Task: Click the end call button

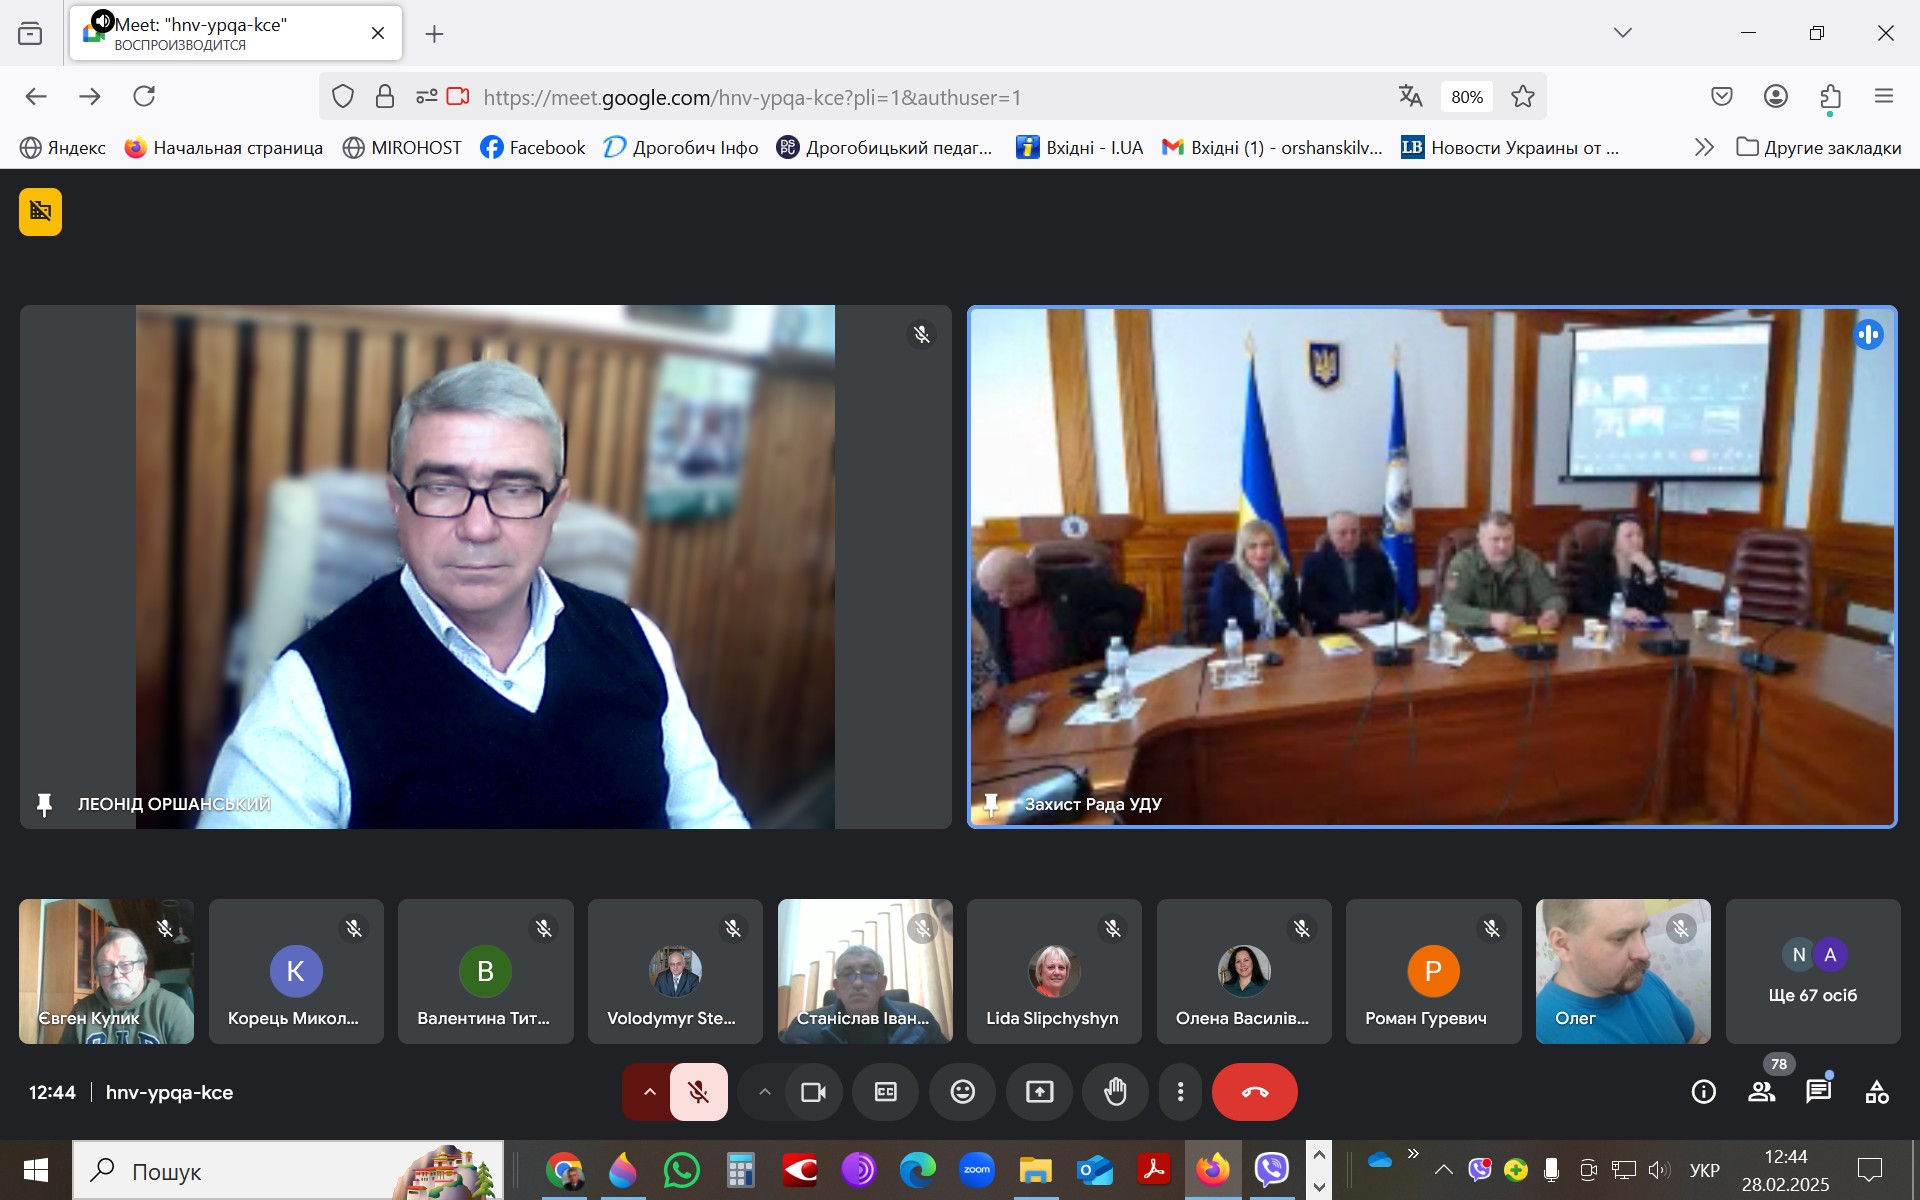Action: [1254, 1092]
